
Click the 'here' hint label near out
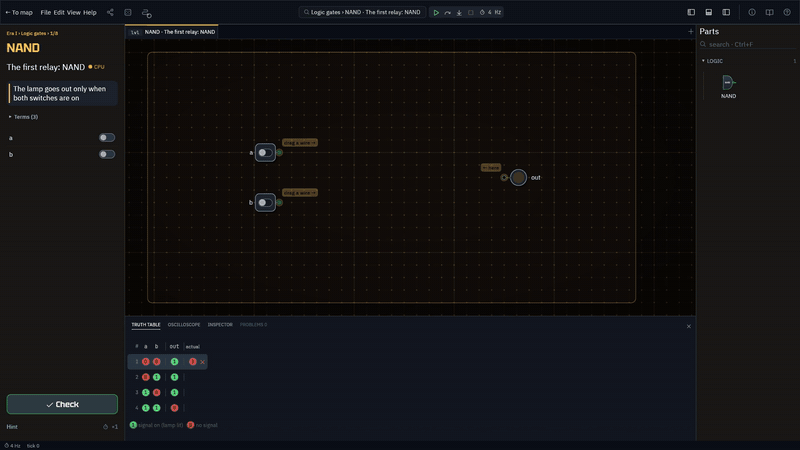491,167
